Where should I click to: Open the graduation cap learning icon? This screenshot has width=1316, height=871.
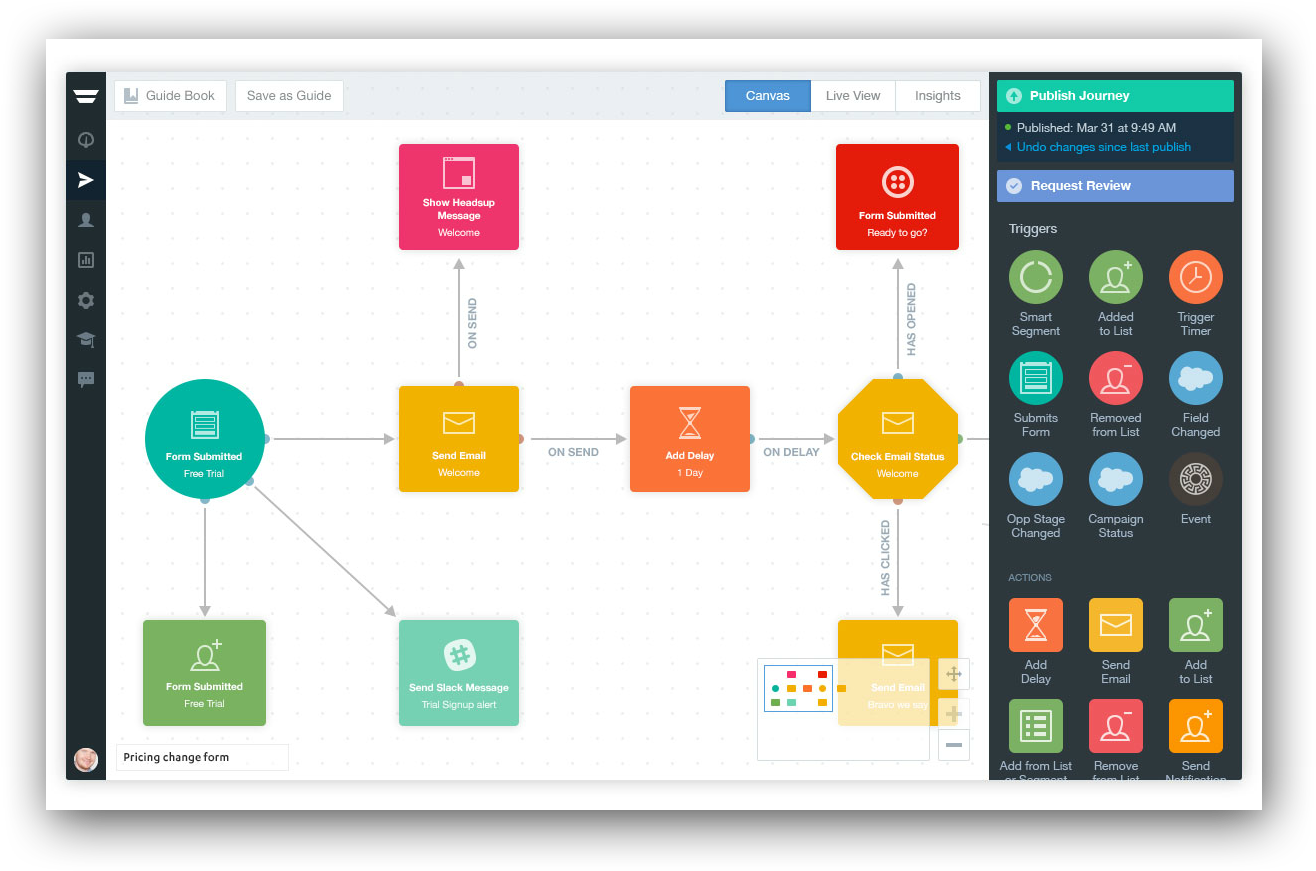point(86,340)
